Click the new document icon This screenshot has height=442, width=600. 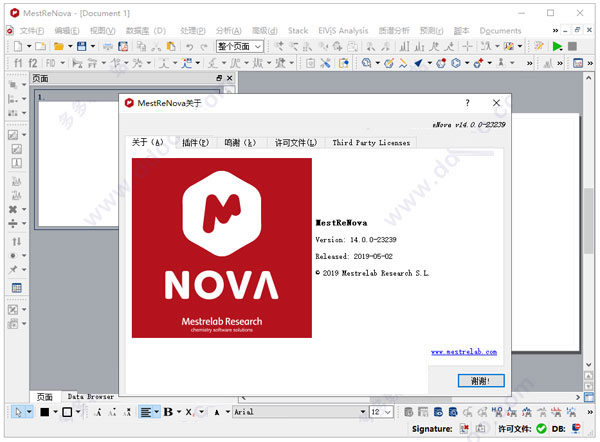coord(18,46)
